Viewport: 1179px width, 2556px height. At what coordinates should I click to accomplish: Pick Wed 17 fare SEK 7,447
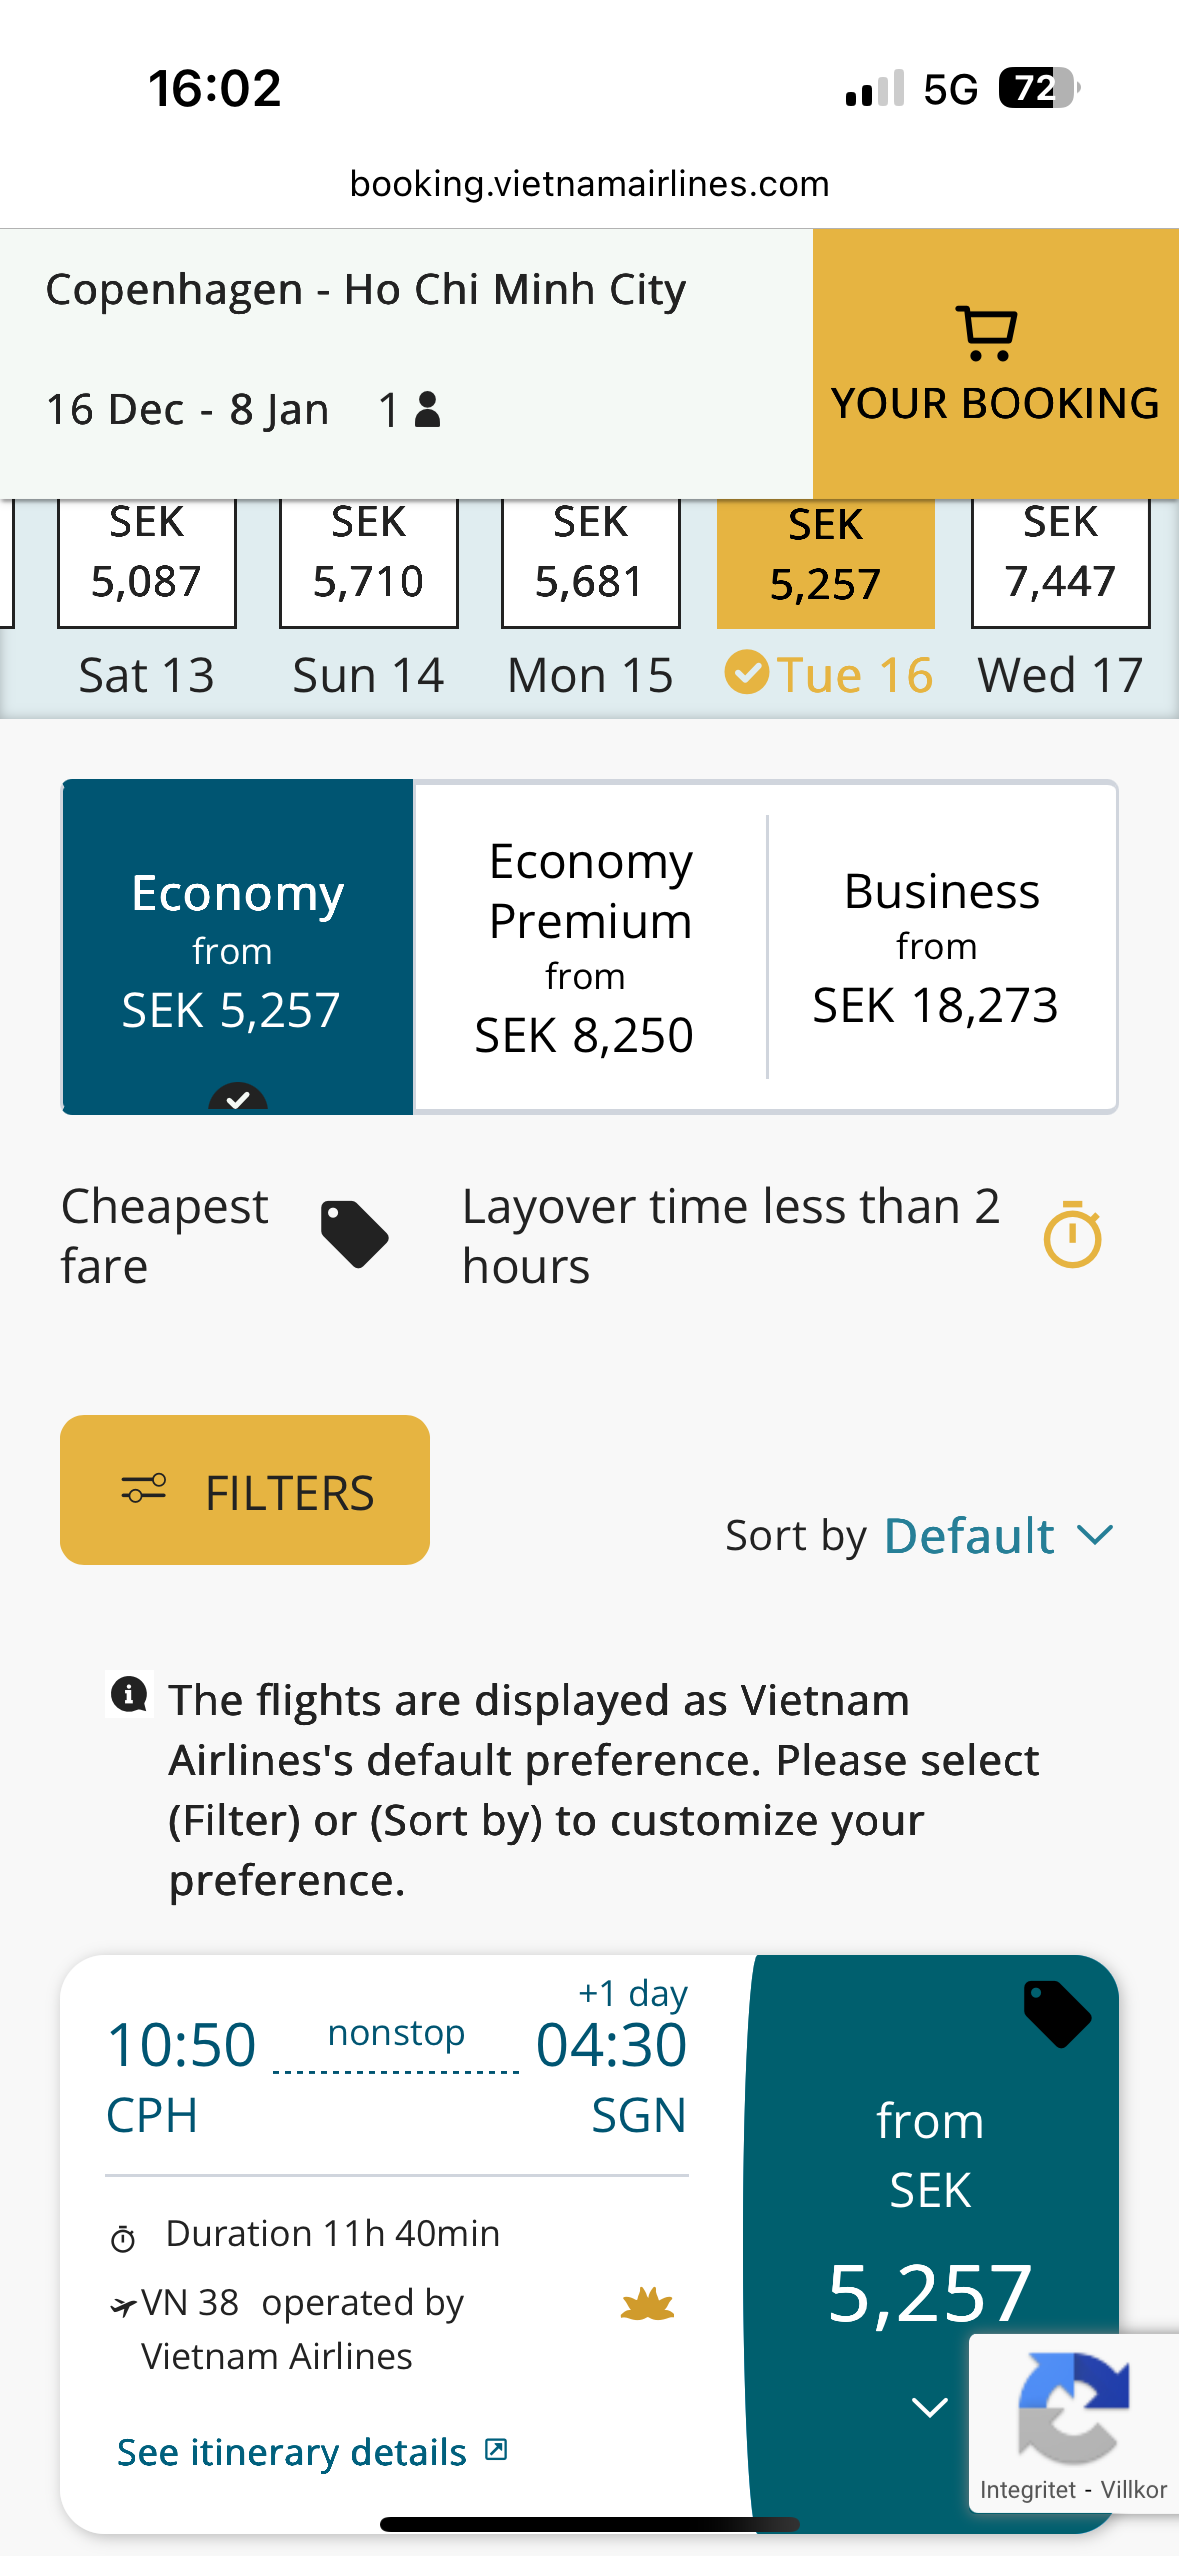pos(1060,562)
